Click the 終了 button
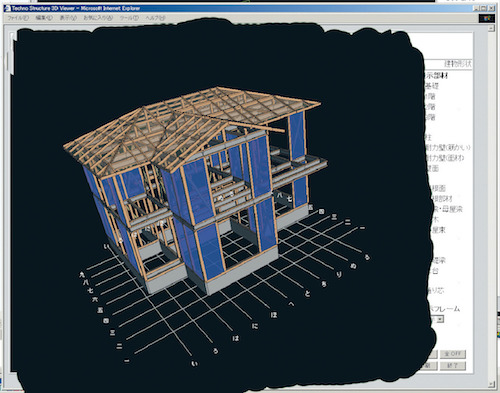This screenshot has width=500, height=393. [x=453, y=366]
